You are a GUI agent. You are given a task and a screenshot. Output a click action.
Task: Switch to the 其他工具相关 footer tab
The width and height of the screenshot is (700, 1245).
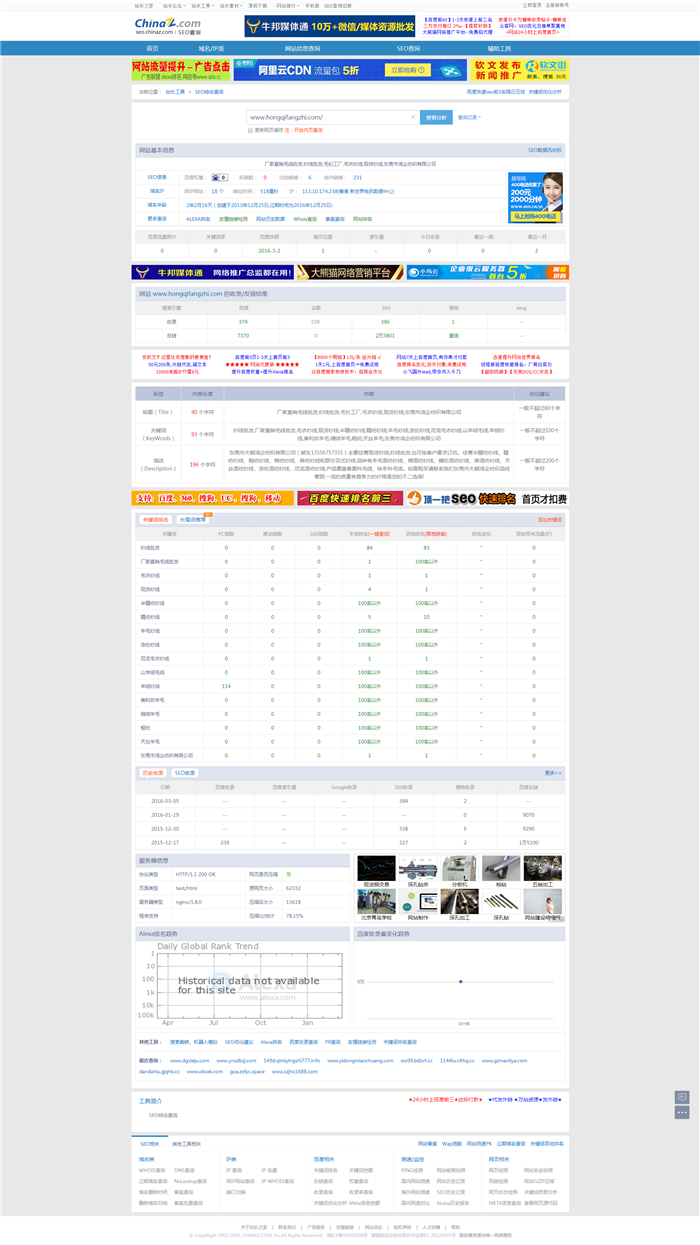click(186, 1143)
